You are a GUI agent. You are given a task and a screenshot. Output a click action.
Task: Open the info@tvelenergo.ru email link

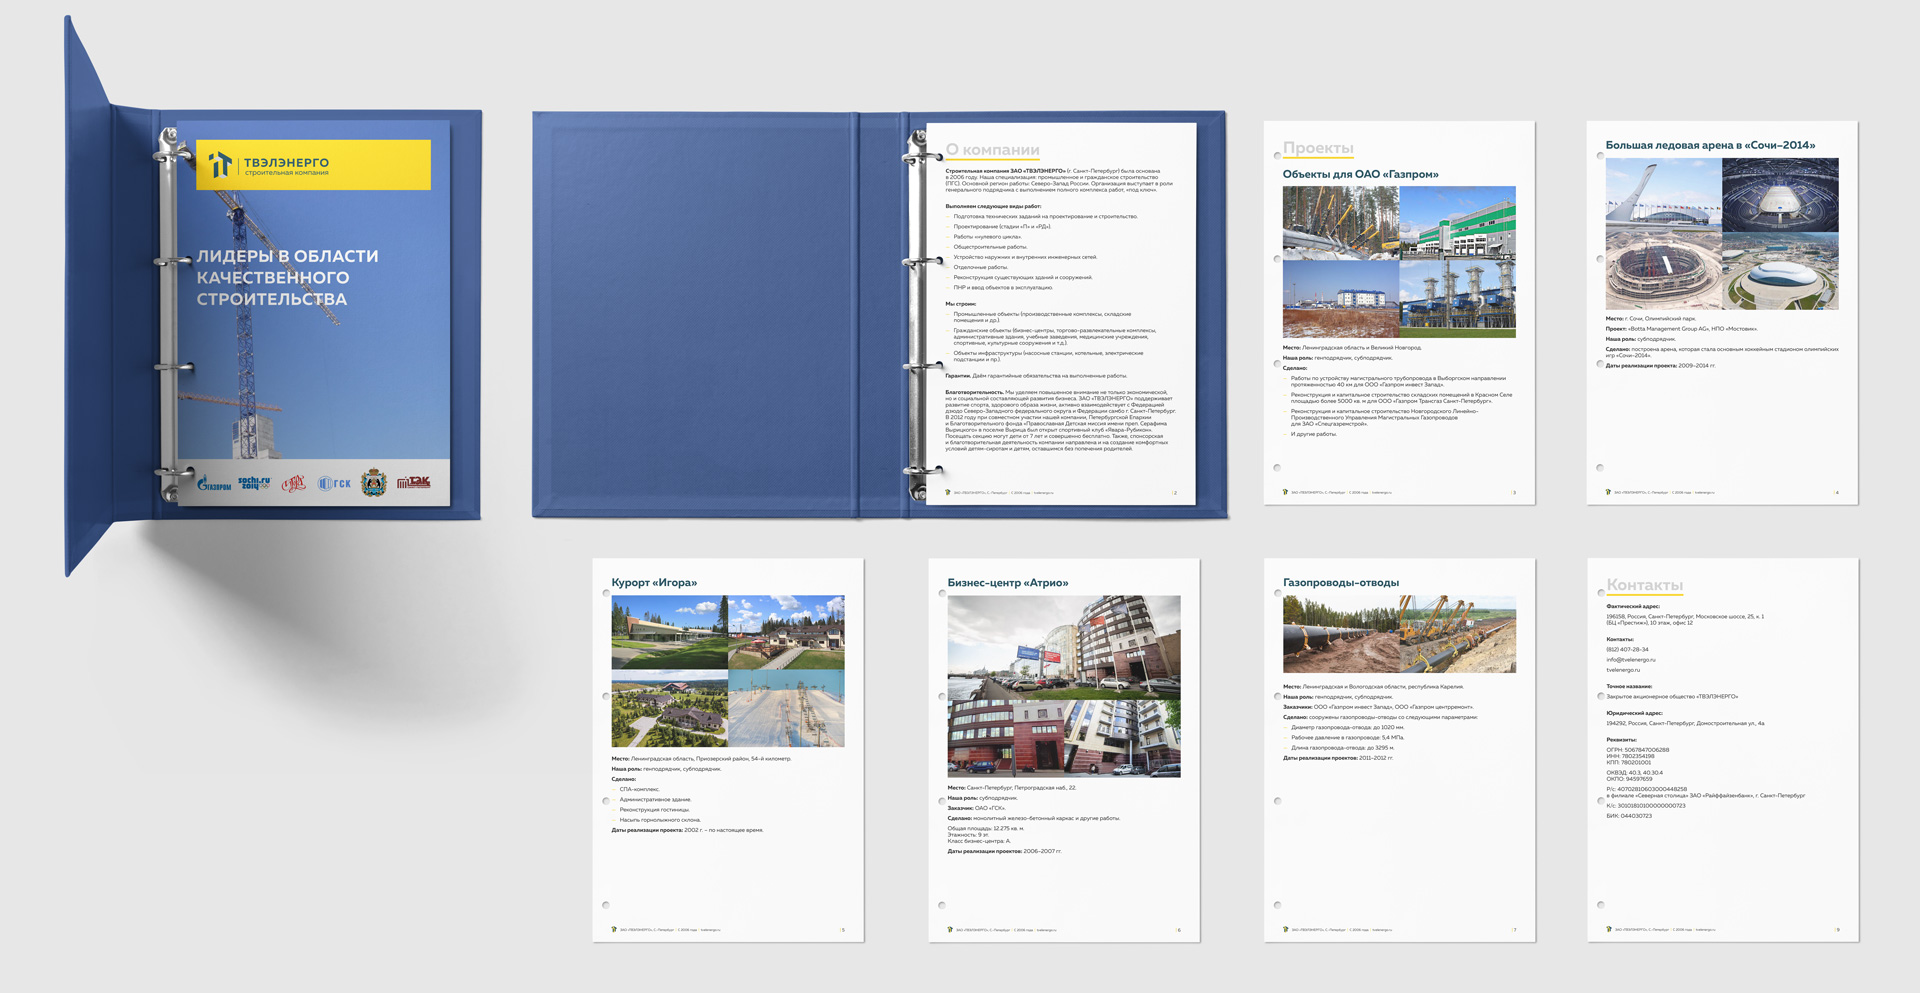tap(1630, 660)
